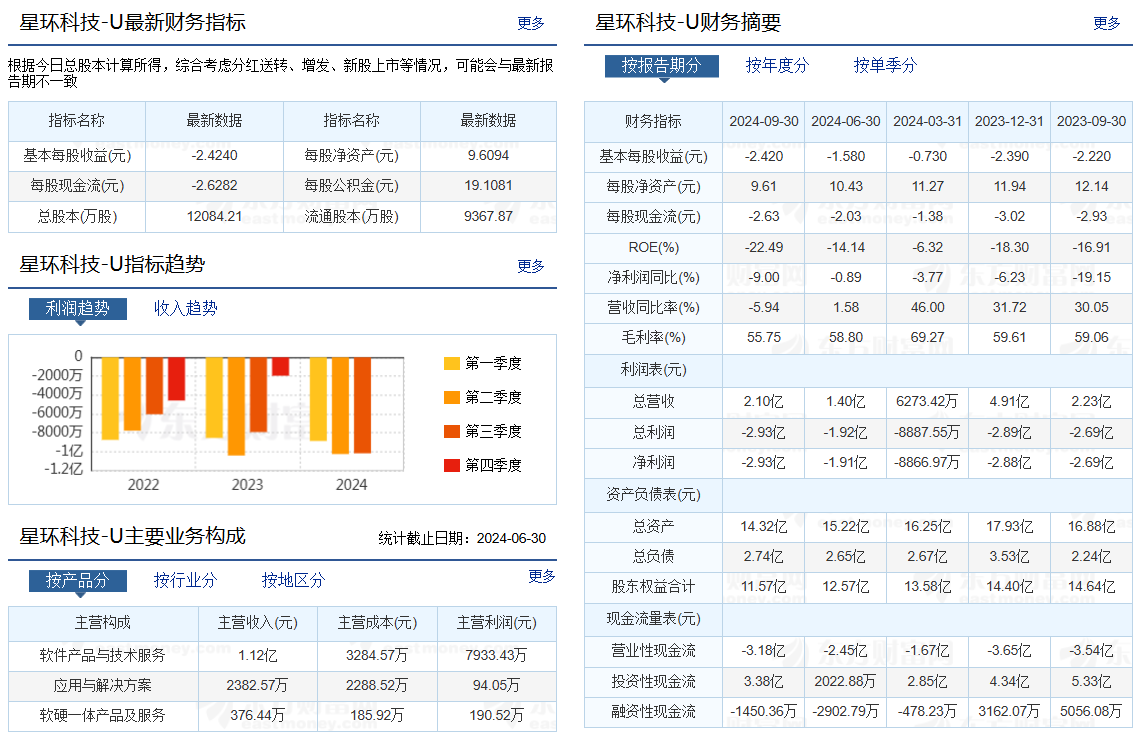Select the 利润趋势 tab

click(x=78, y=309)
